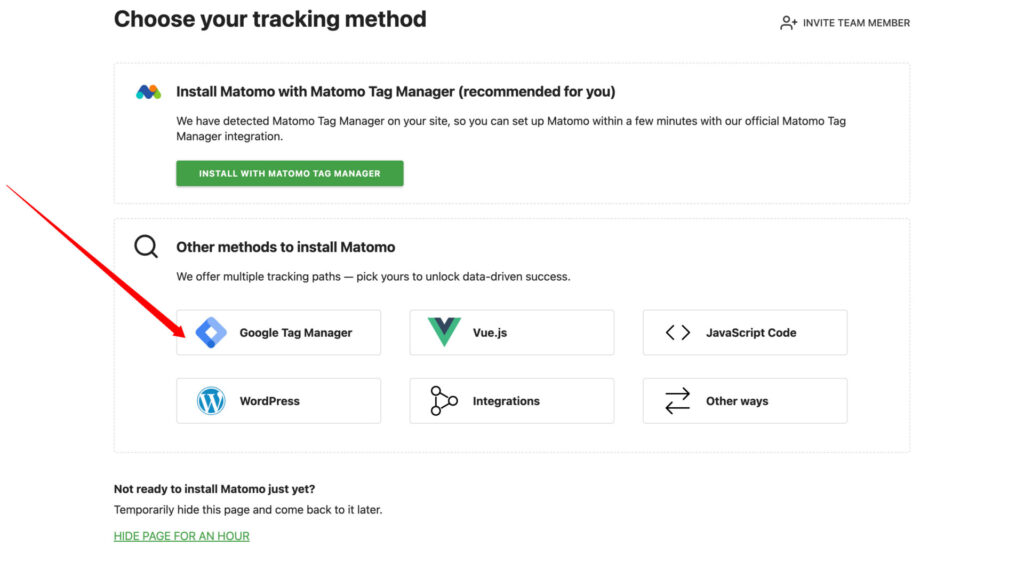Click the magnifier icon beside Other methods

point(146,247)
